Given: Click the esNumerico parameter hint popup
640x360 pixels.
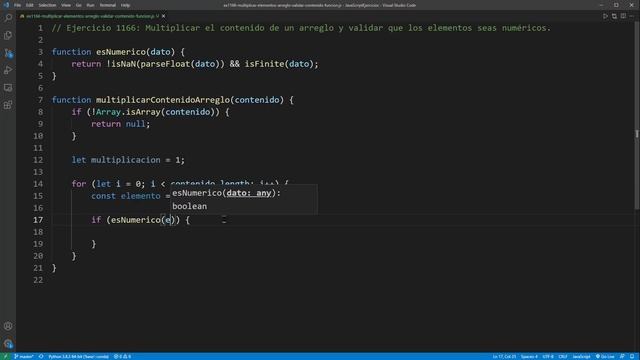Looking at the screenshot, I should (x=244, y=200).
